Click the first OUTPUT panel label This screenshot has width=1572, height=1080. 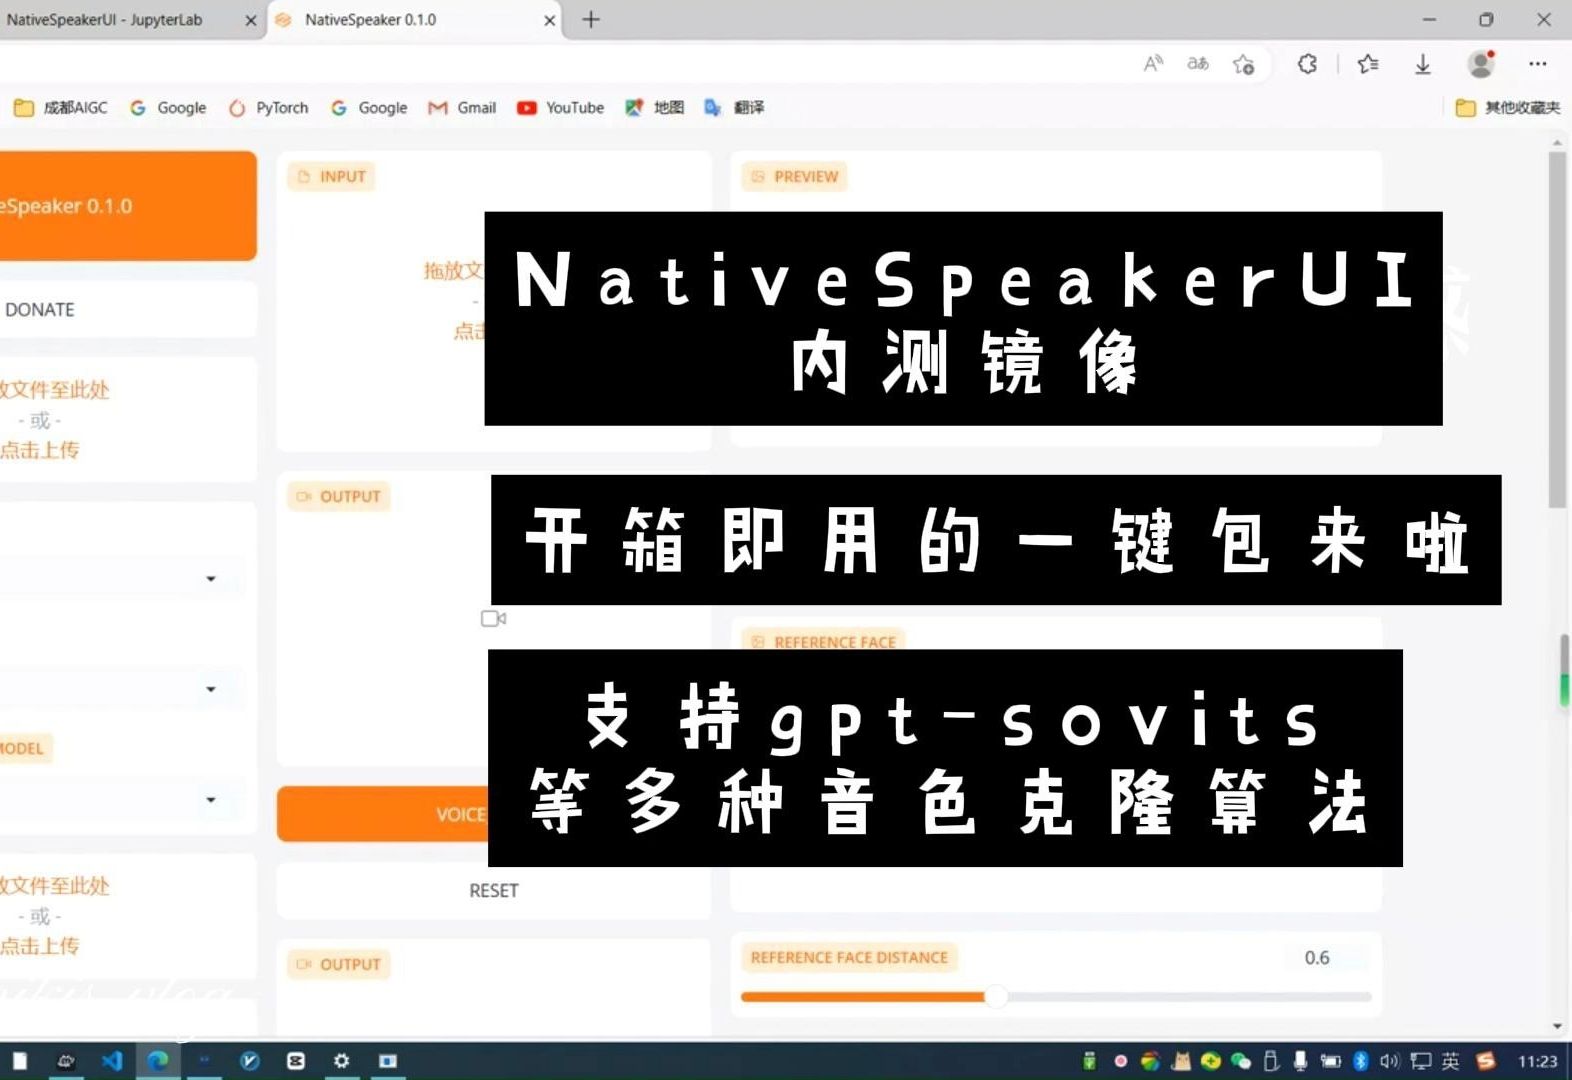[x=339, y=496]
